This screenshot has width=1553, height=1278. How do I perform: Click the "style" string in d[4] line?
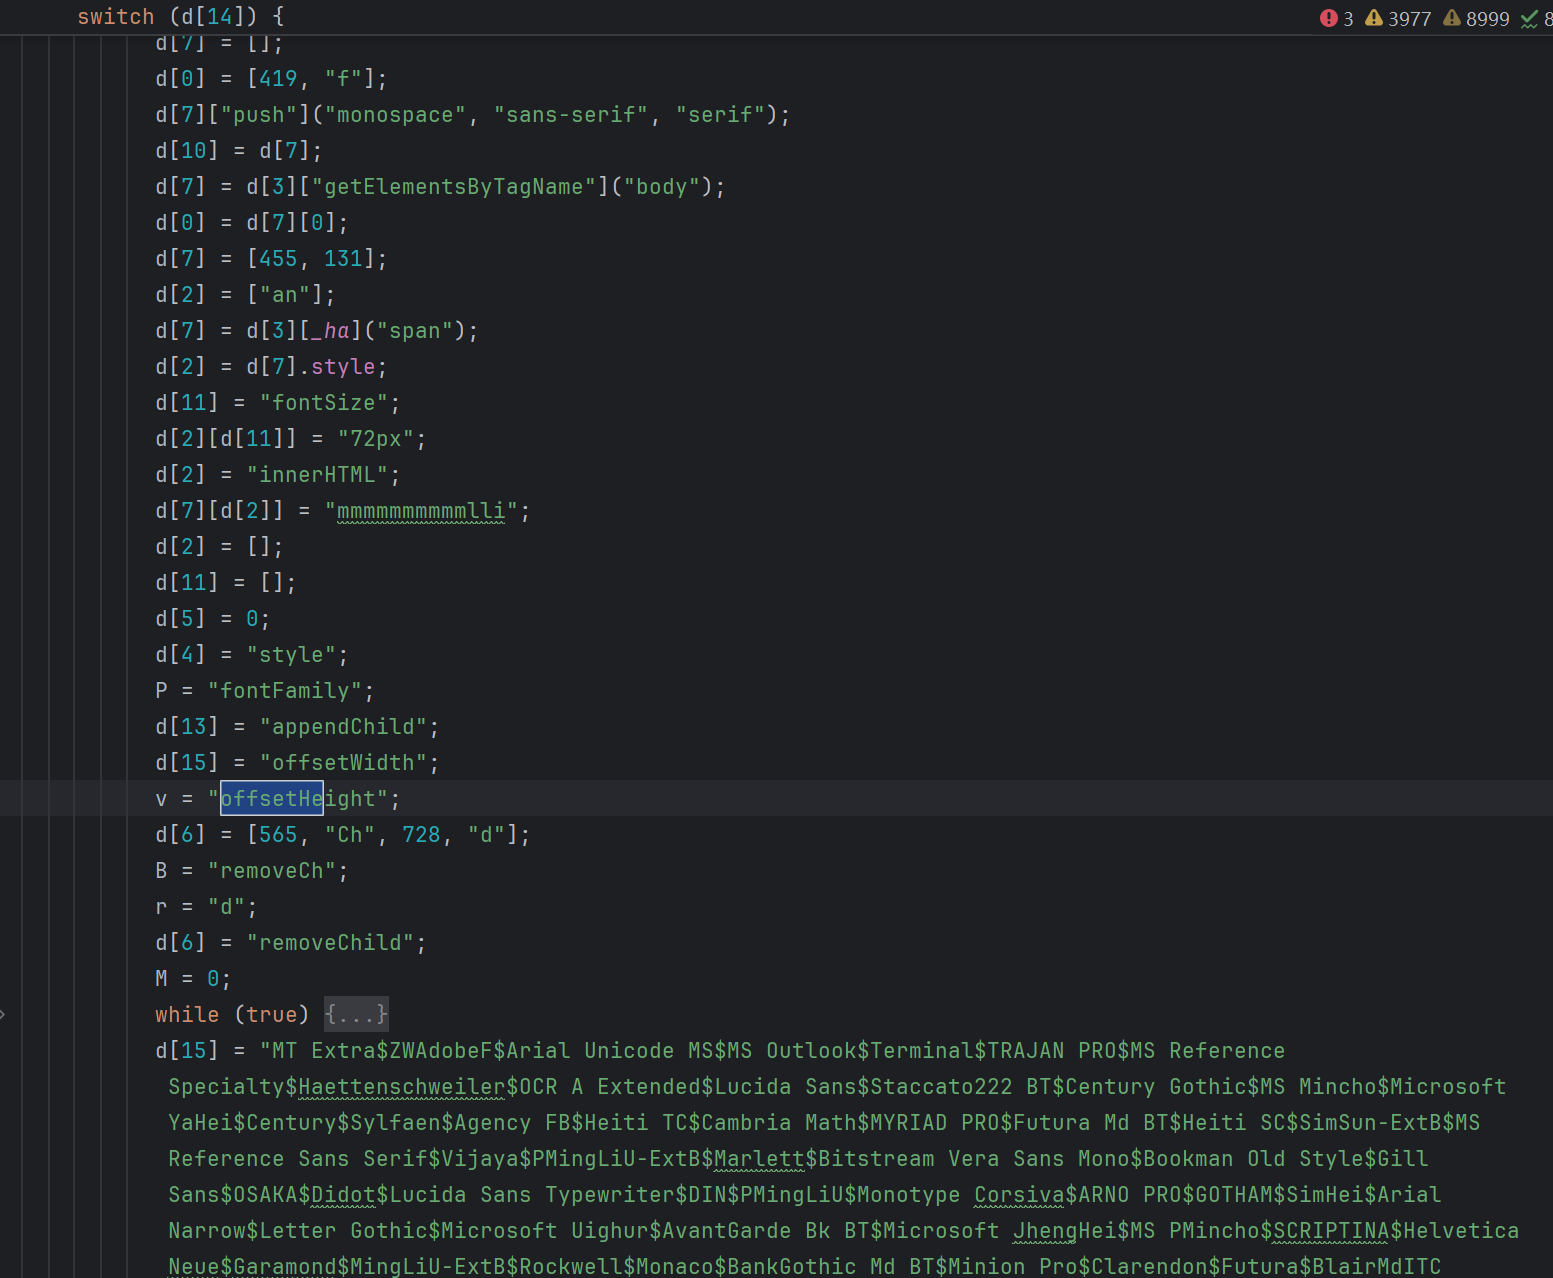coord(291,655)
